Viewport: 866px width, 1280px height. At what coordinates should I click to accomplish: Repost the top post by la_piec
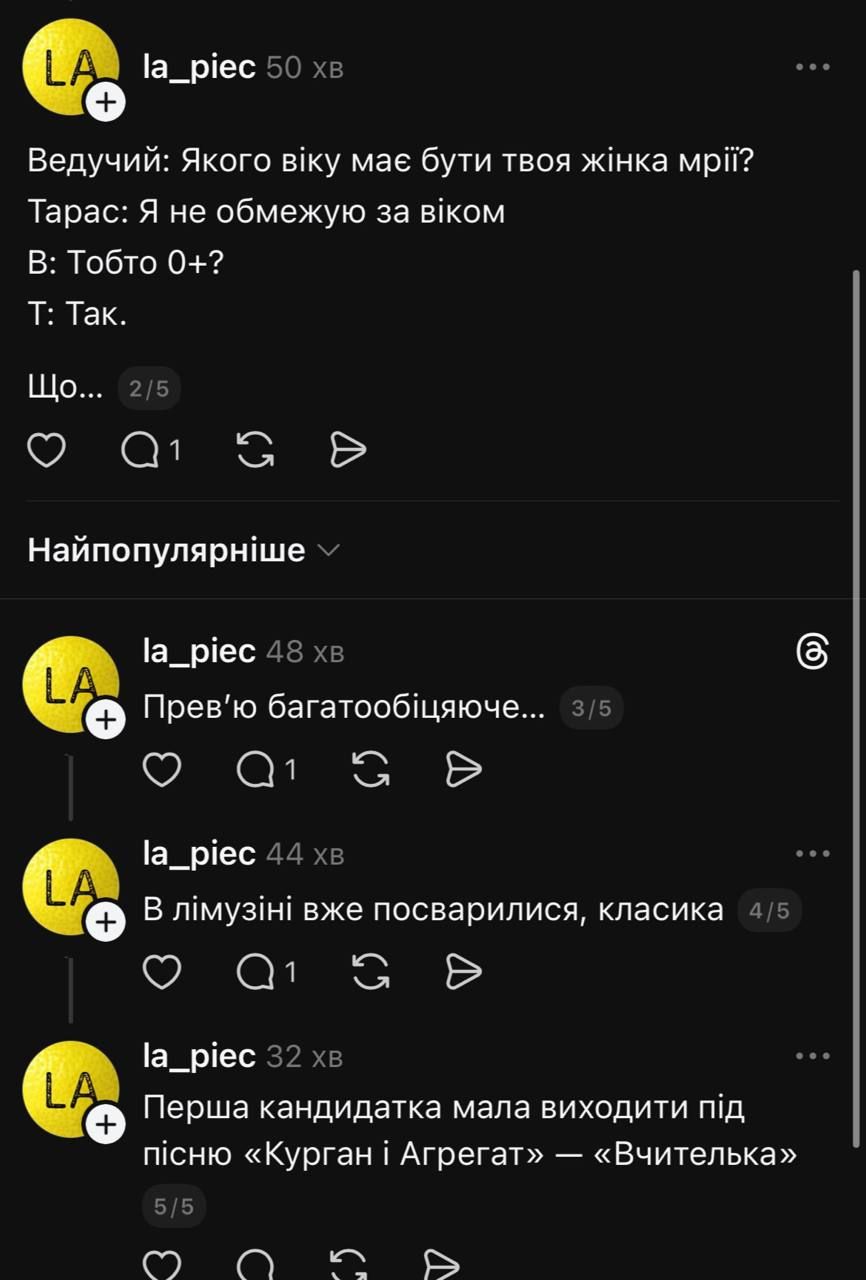coord(255,452)
